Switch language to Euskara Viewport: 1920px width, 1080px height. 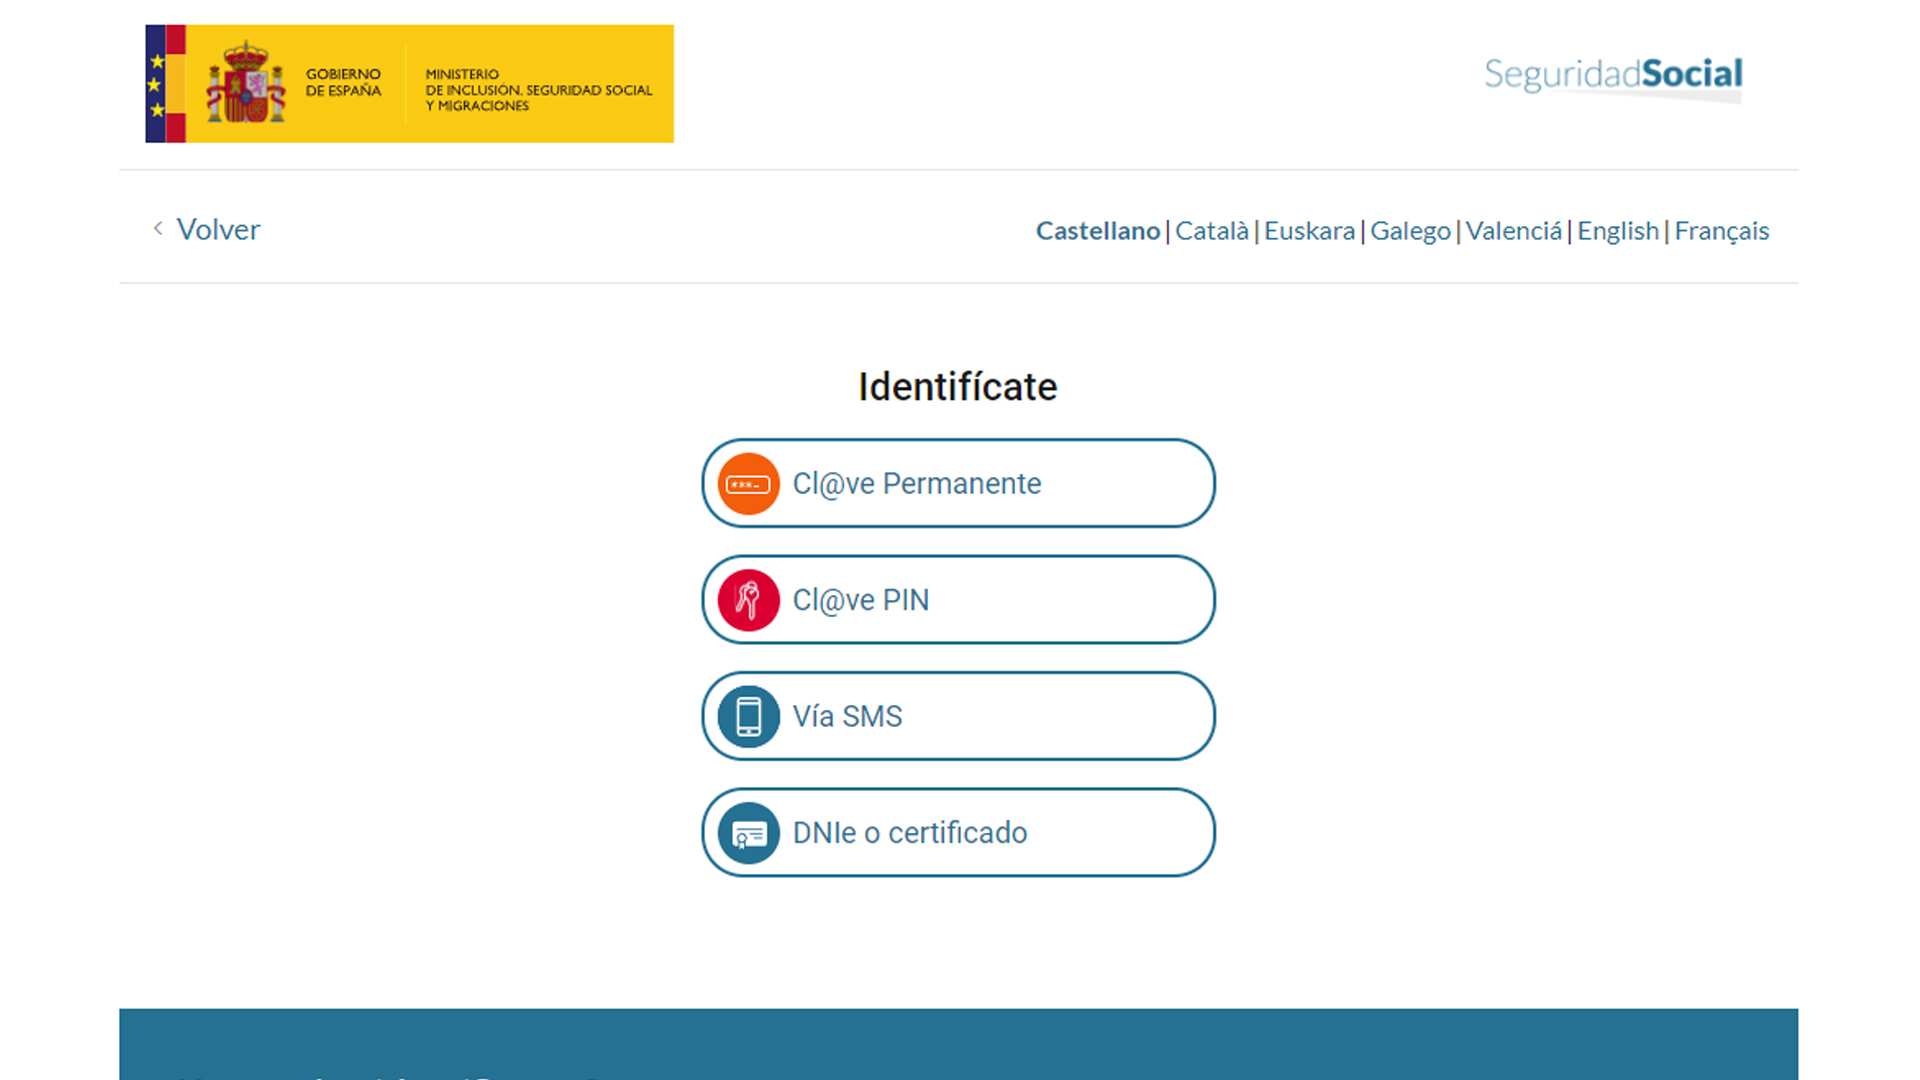1309,231
